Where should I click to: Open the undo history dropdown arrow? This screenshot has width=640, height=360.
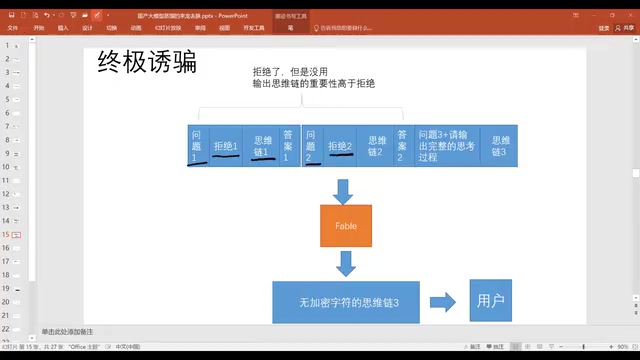[54, 16]
